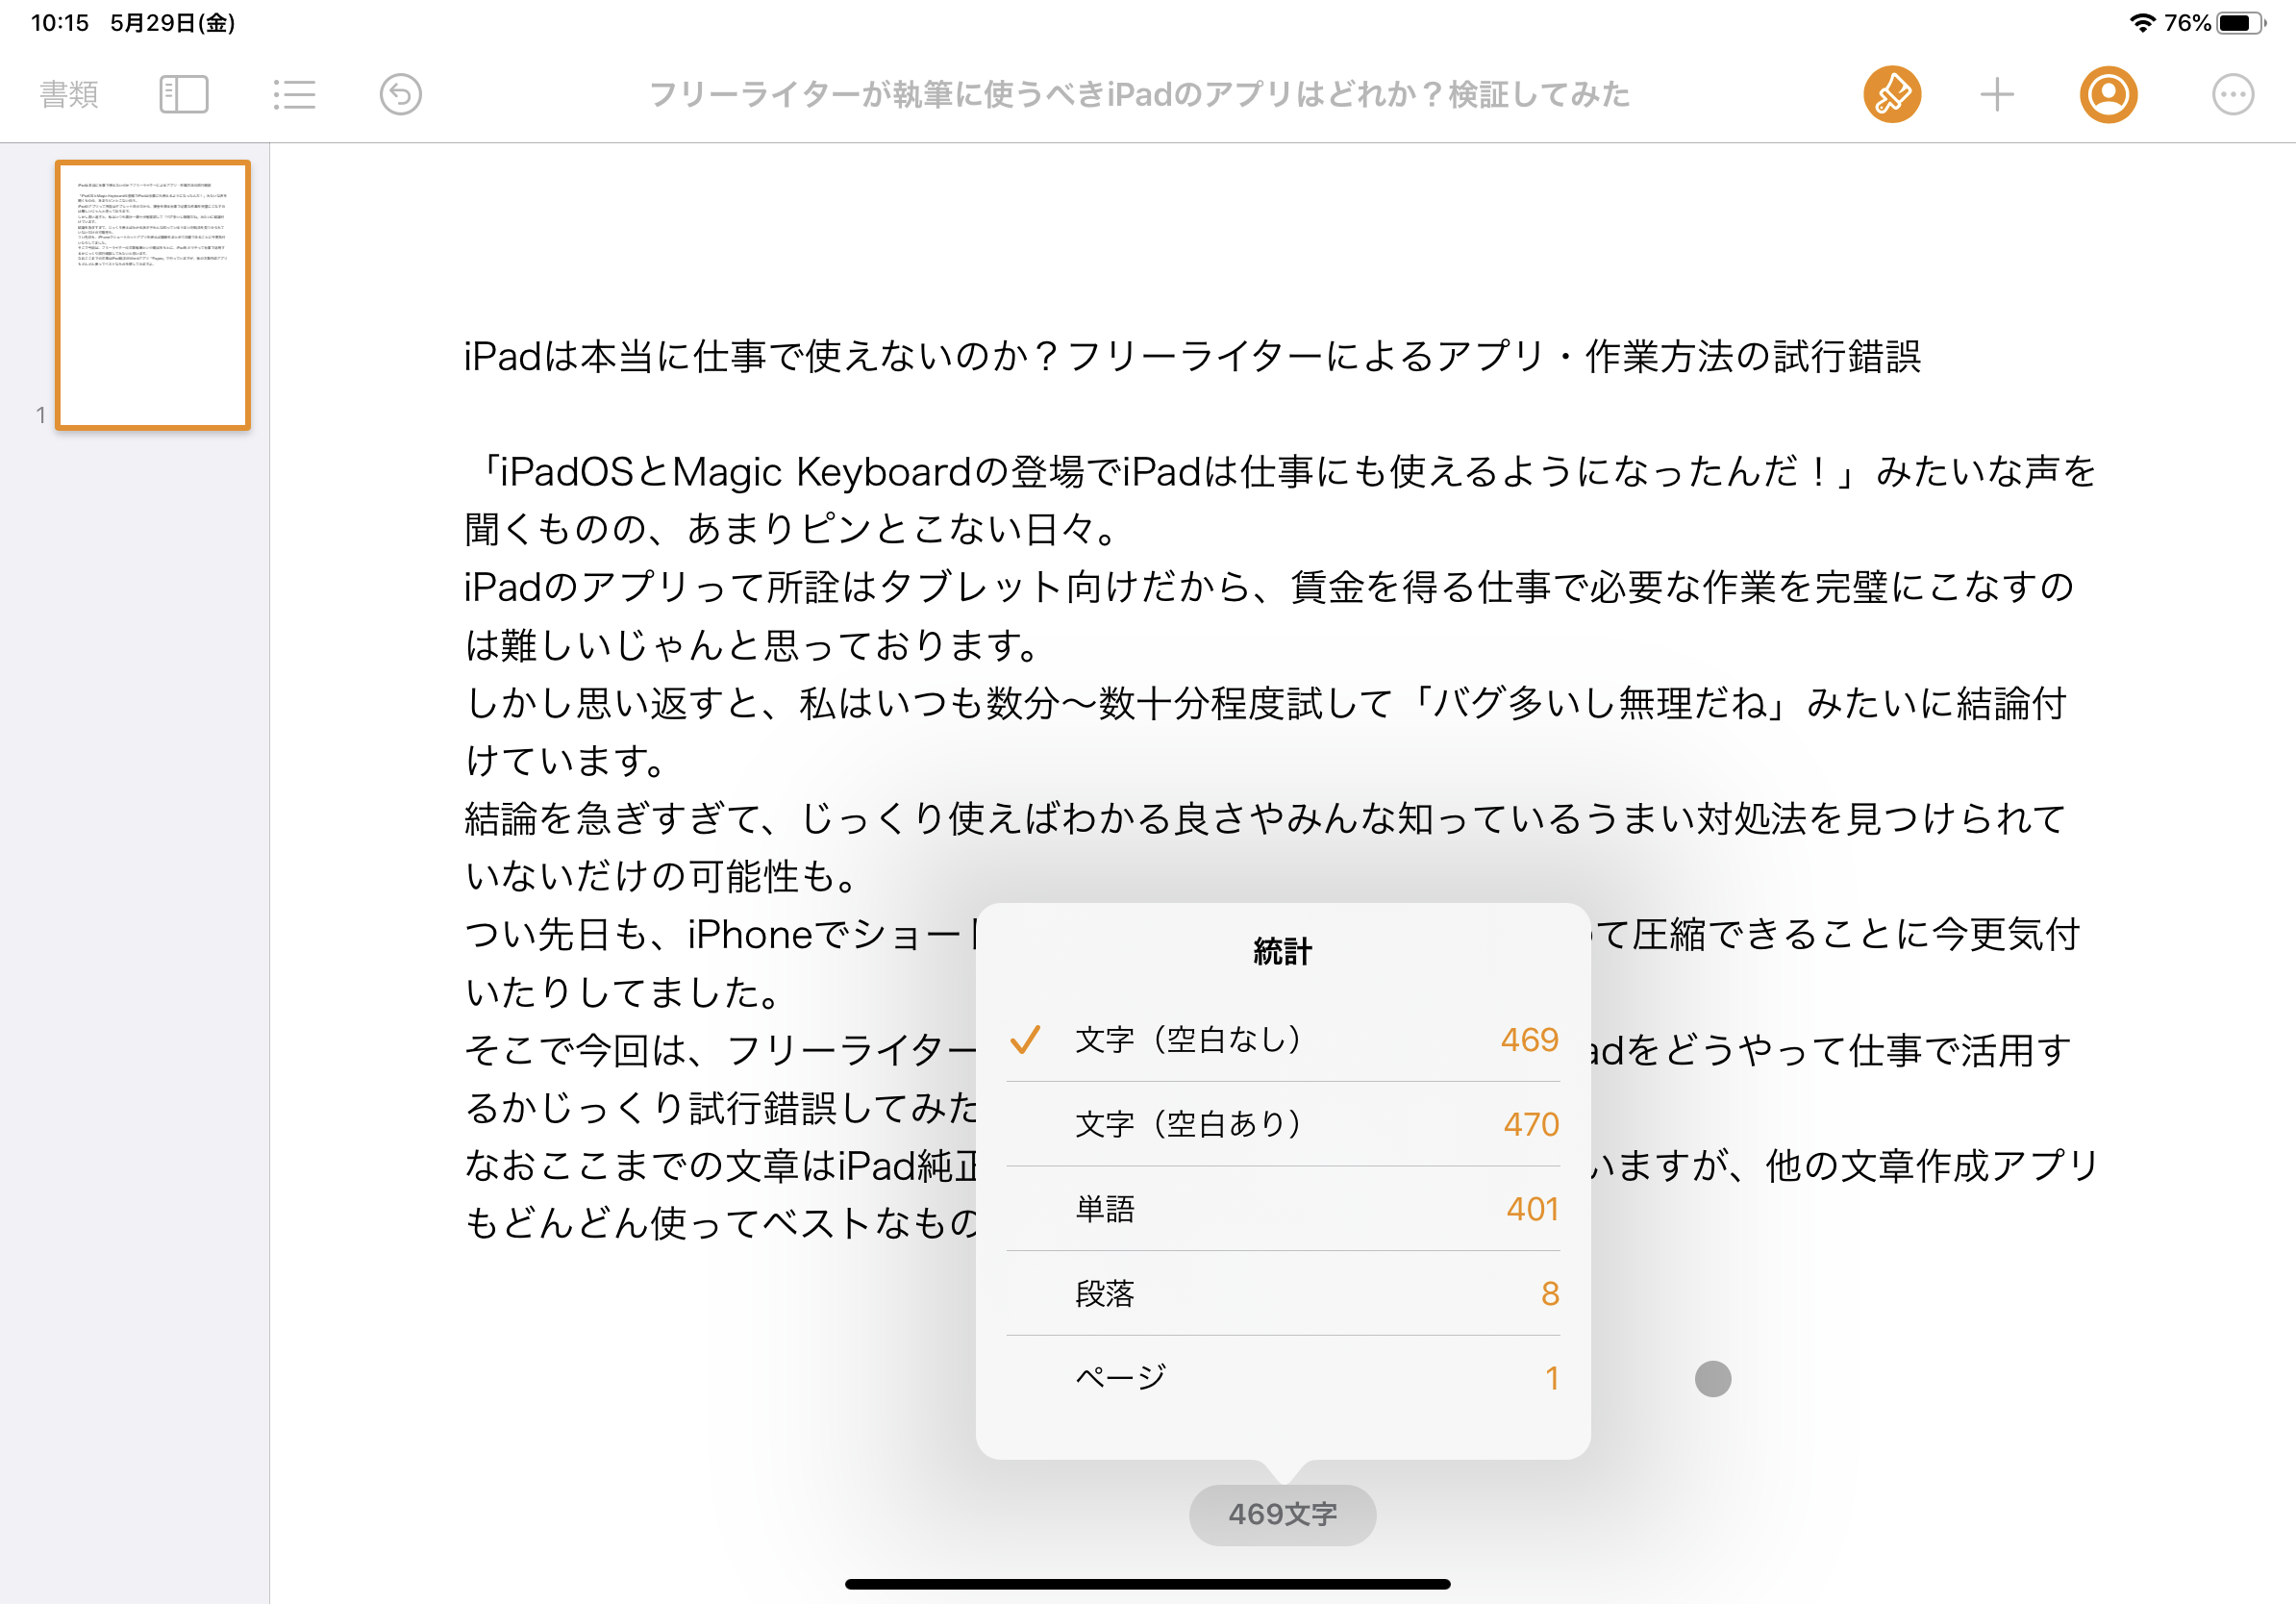
Task: Tap the 469文字 word count pill
Action: coord(1282,1514)
